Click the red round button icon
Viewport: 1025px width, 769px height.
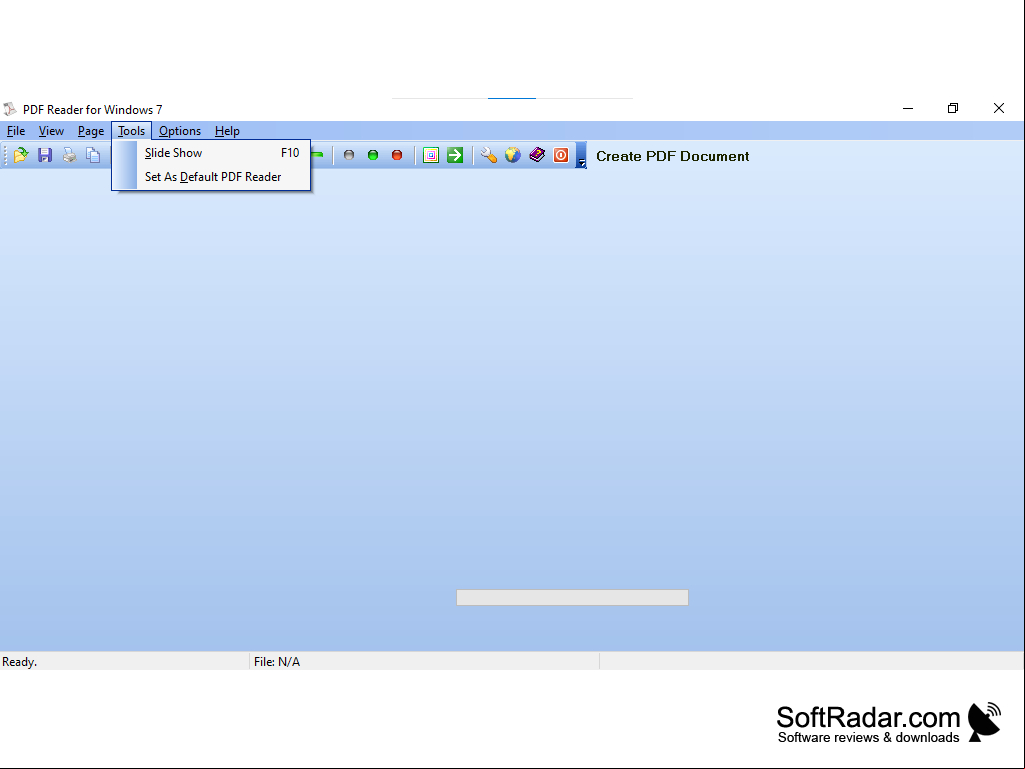pyautogui.click(x=397, y=155)
